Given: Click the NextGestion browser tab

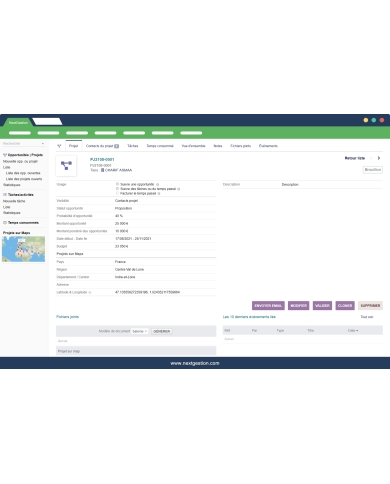Looking at the screenshot, I should point(18,122).
